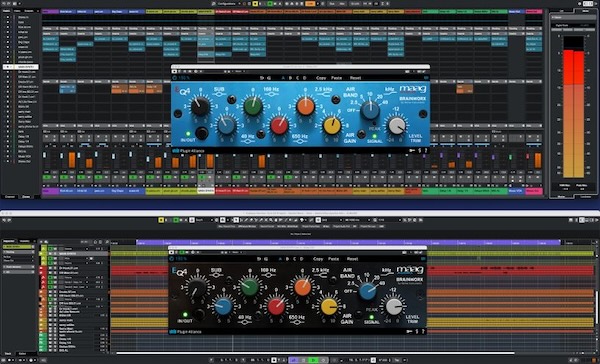Toggle the small button beside 40 Hz on blue EQ4
This screenshot has width=600, height=364.
[261, 134]
